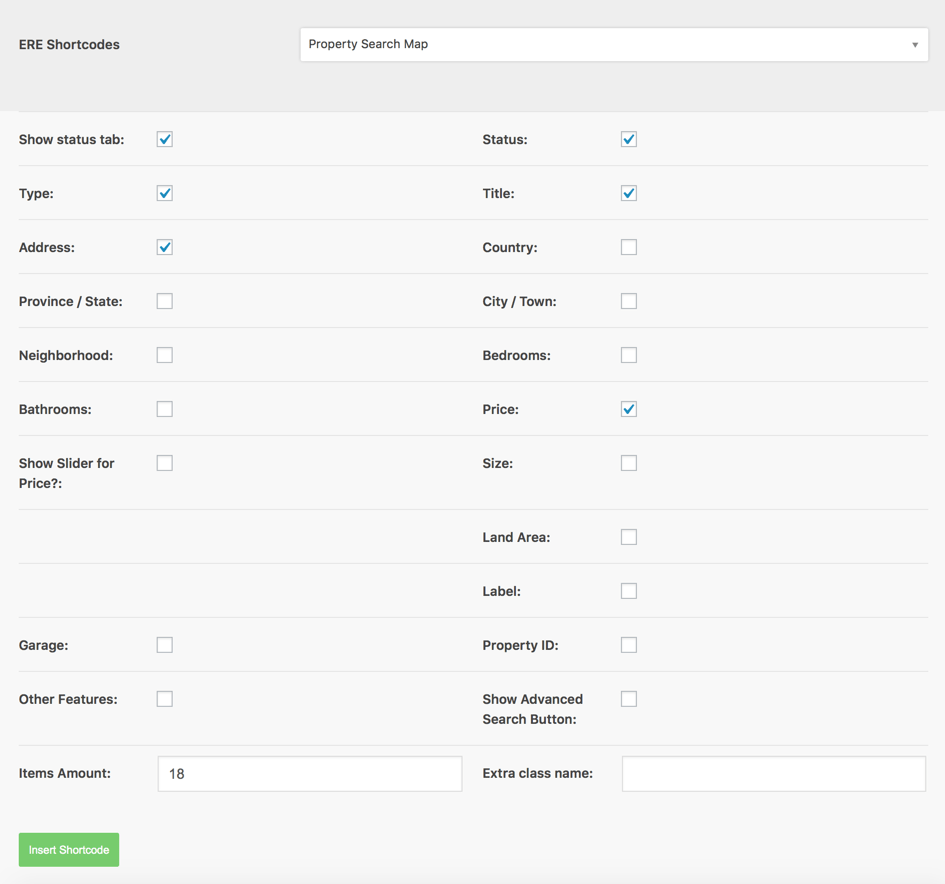Check the Bedrooms checkbox
Screen dimensions: 945x884
tap(629, 355)
